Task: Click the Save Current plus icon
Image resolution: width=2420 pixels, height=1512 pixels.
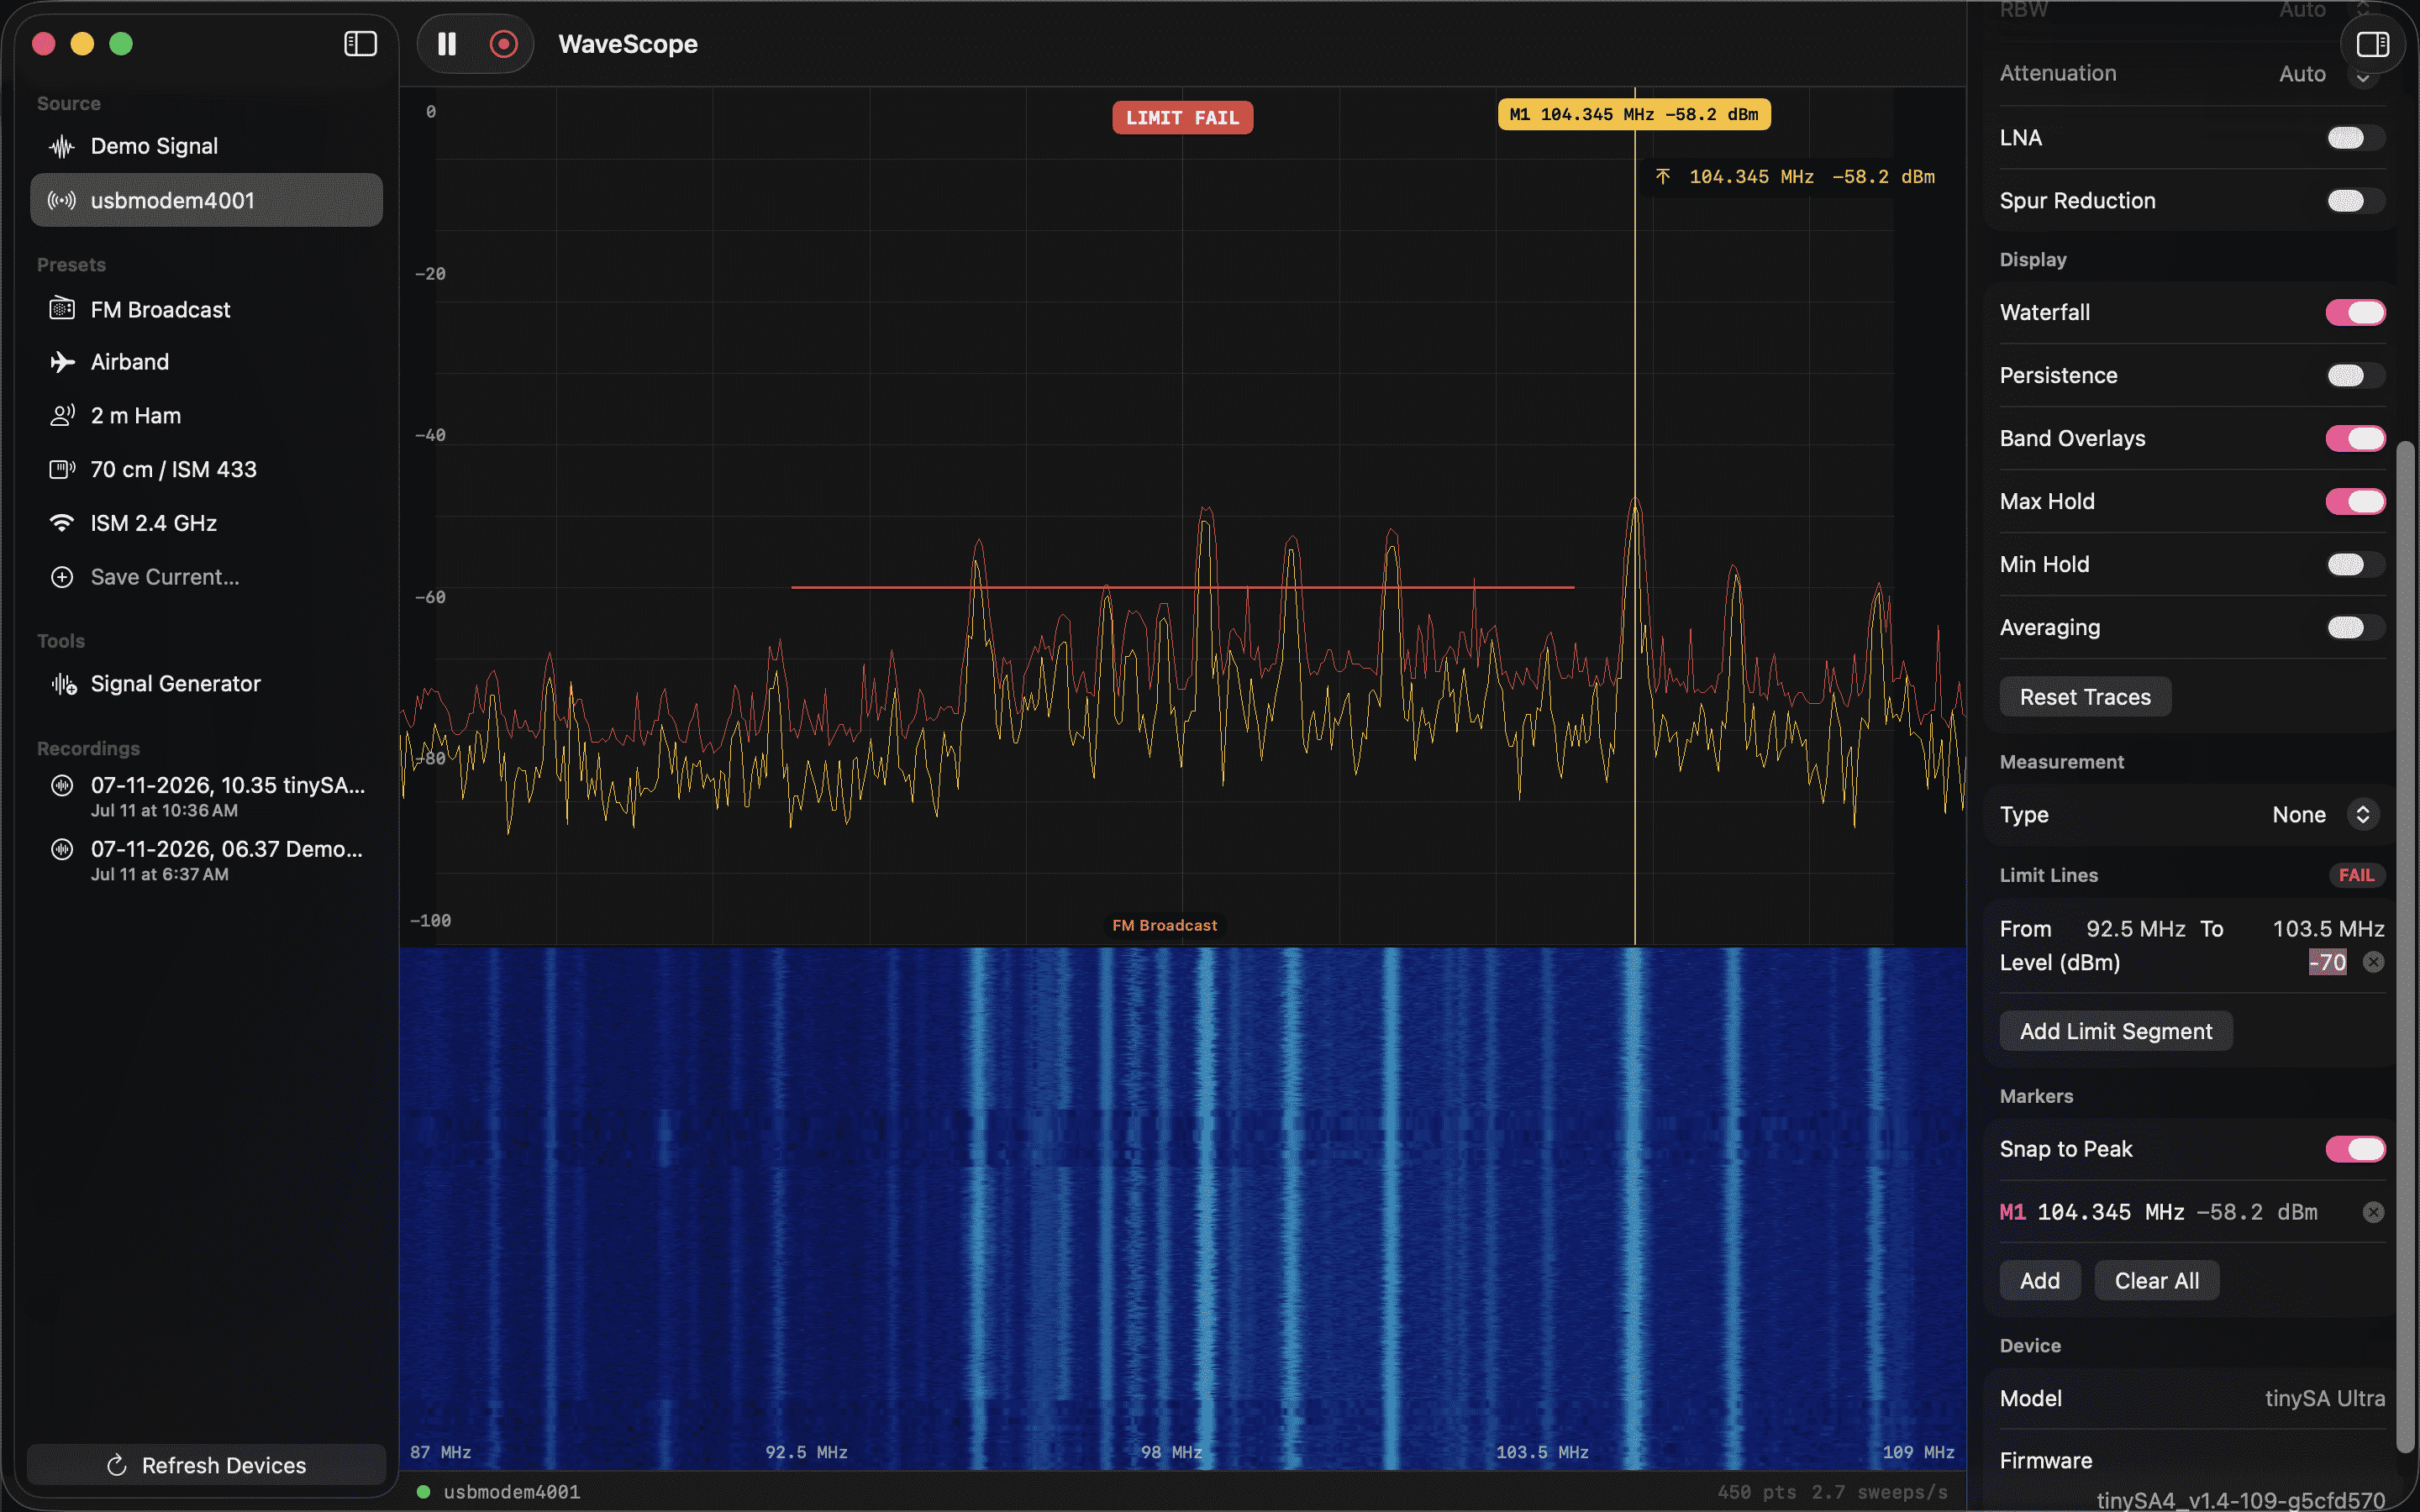Action: click(62, 577)
